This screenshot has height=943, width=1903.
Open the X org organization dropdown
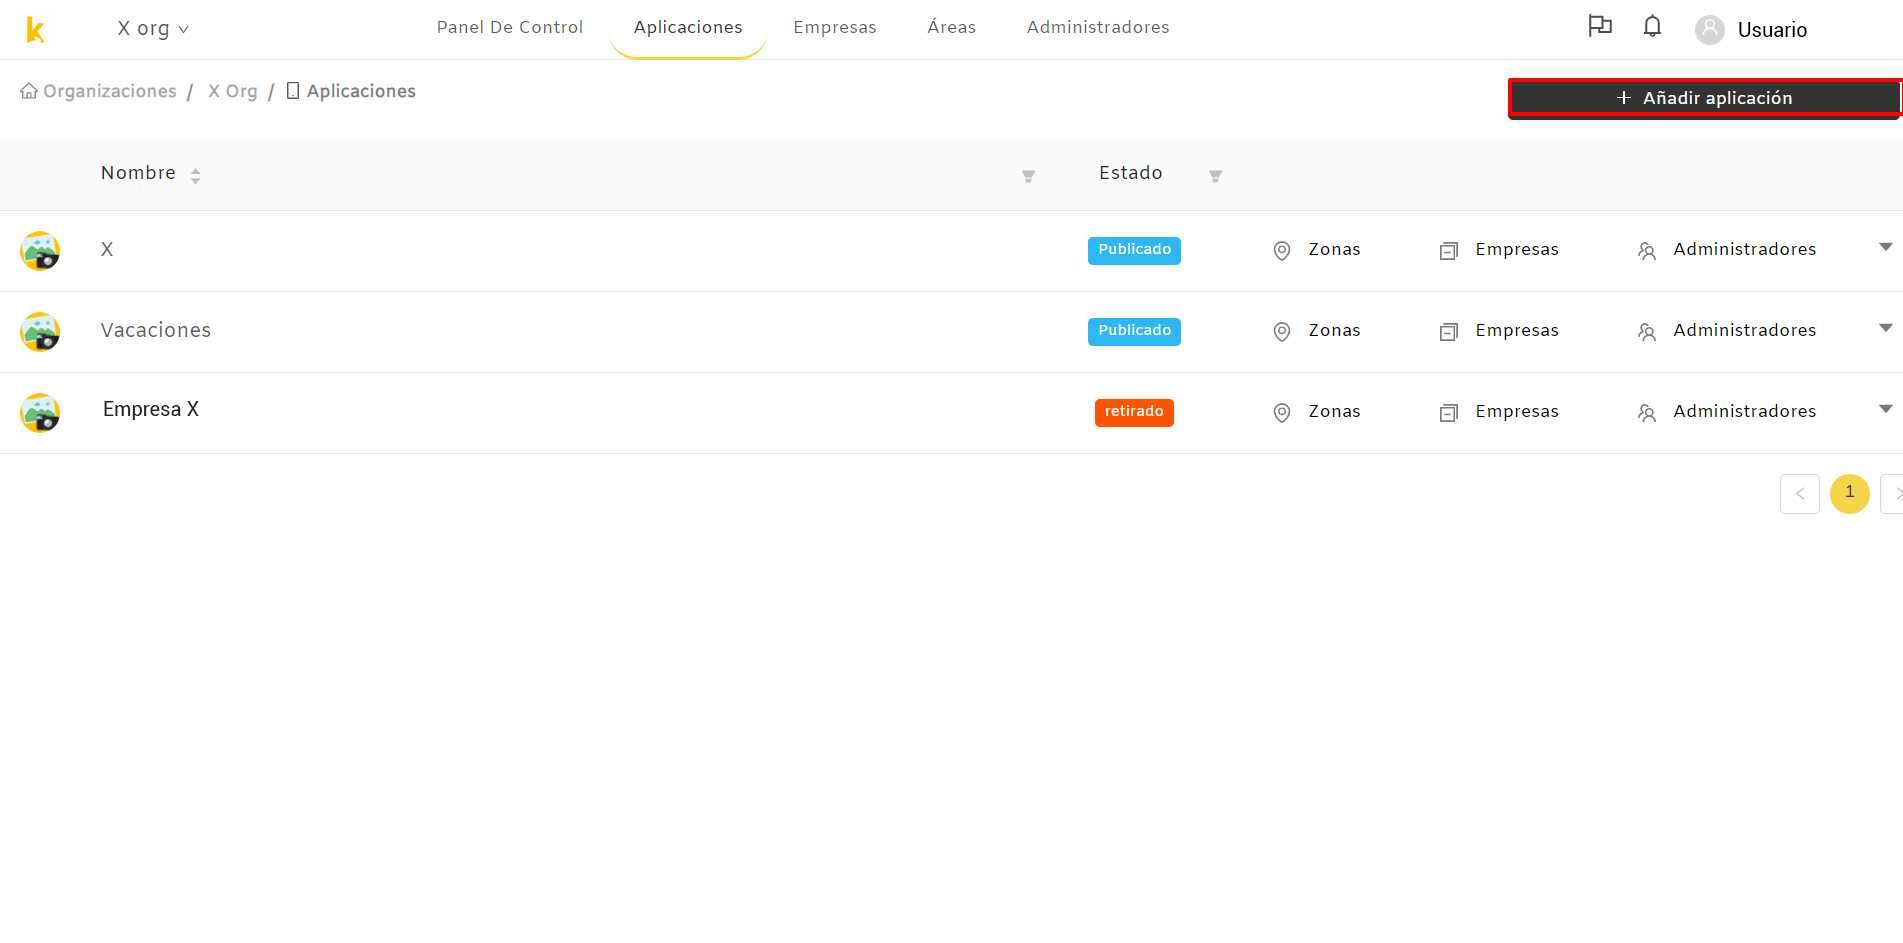[x=153, y=29]
